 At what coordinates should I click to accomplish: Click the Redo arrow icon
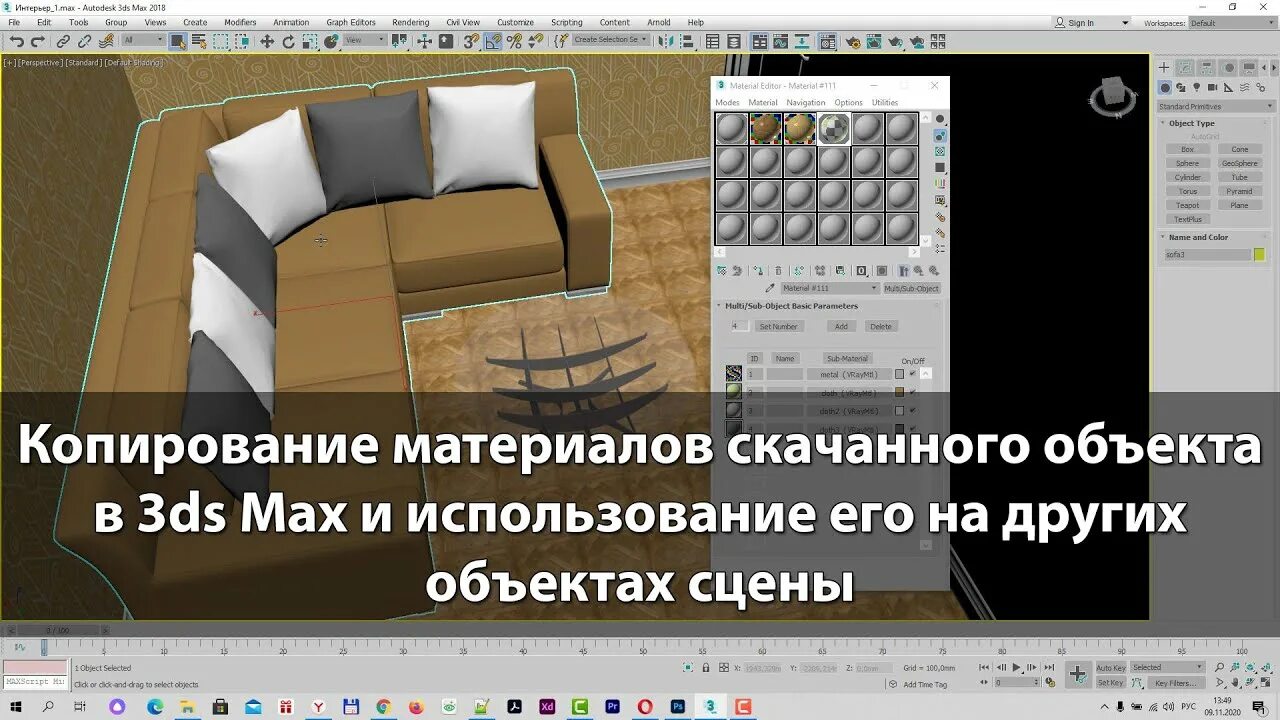click(x=38, y=41)
